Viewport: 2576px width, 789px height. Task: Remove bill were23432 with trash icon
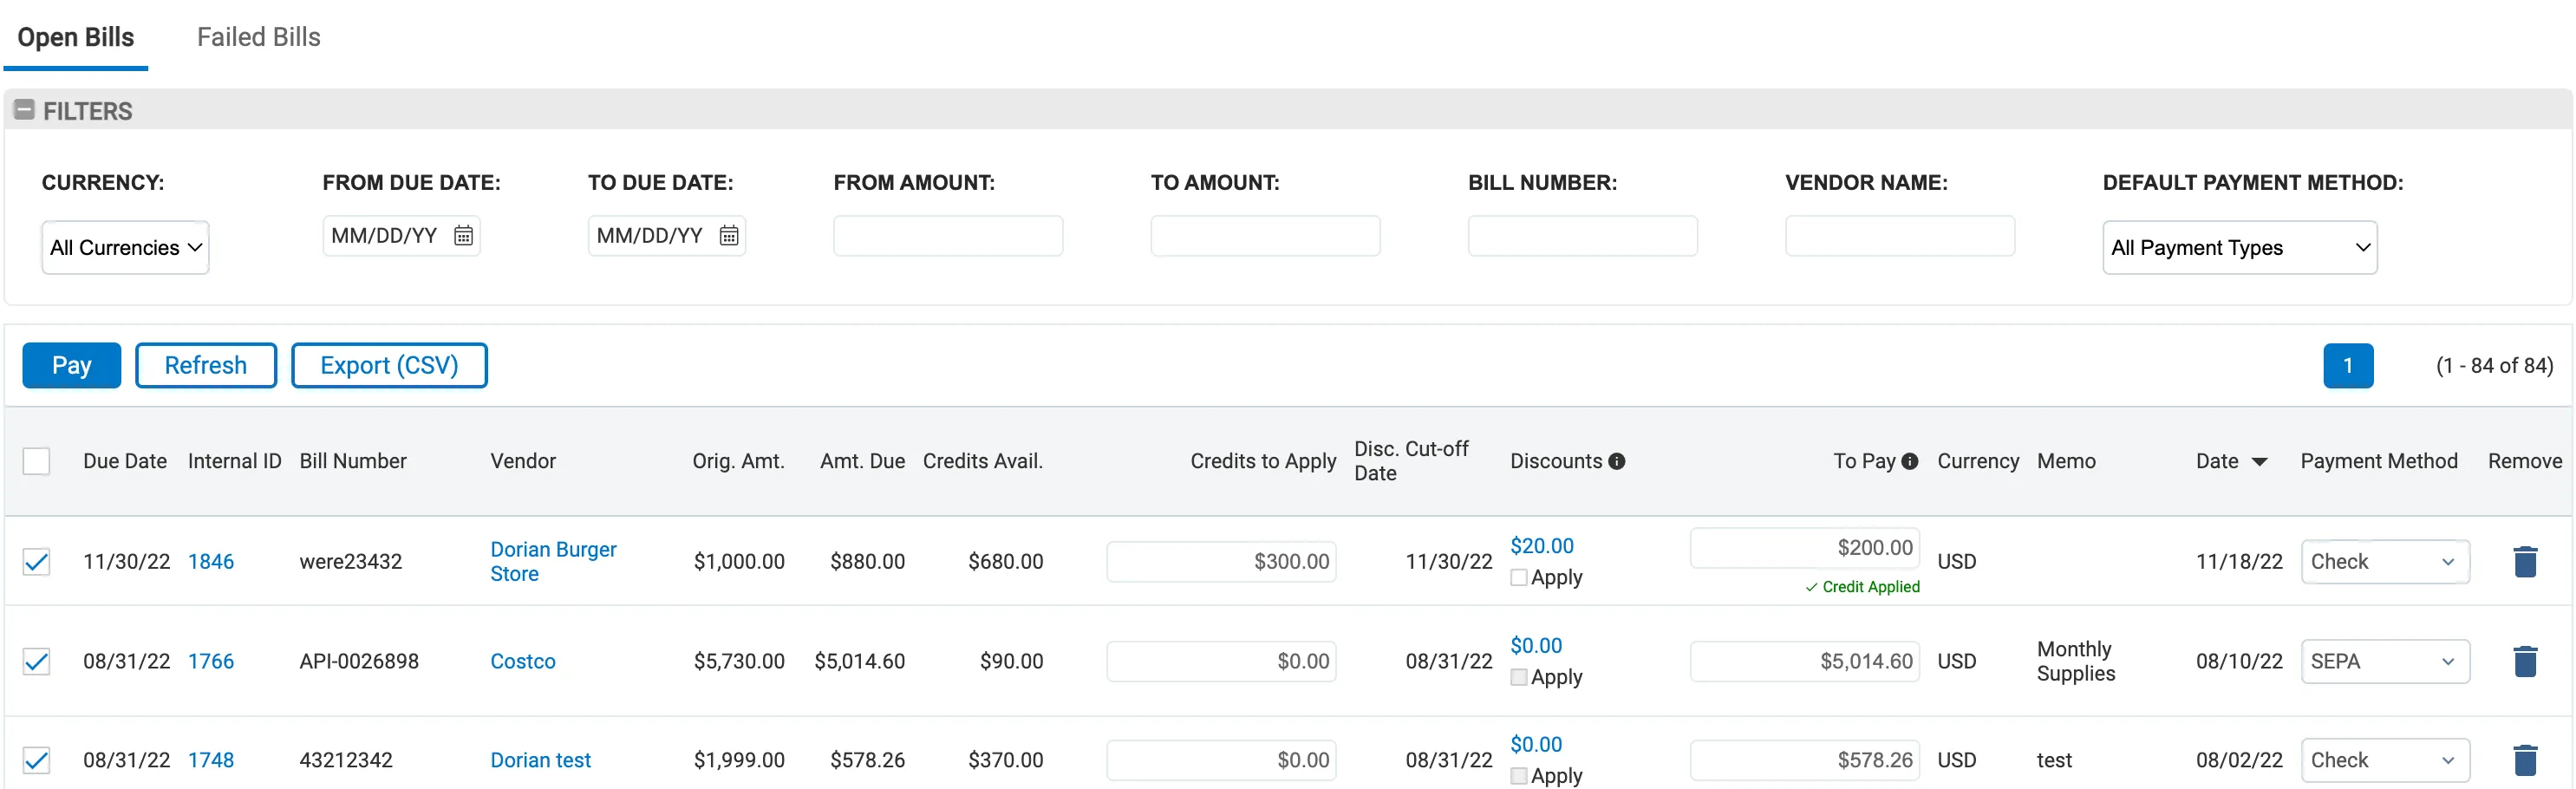2524,562
